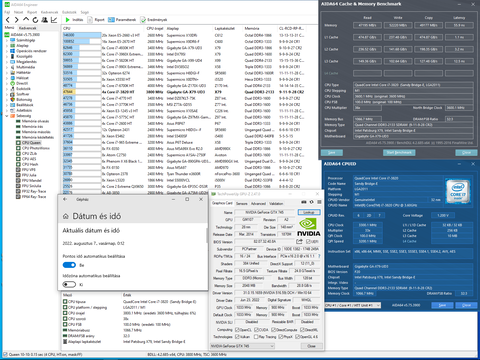Turn off Pontos idő automatikus beállítása switch
Viewport: 480px width, 360px height.
69,265
